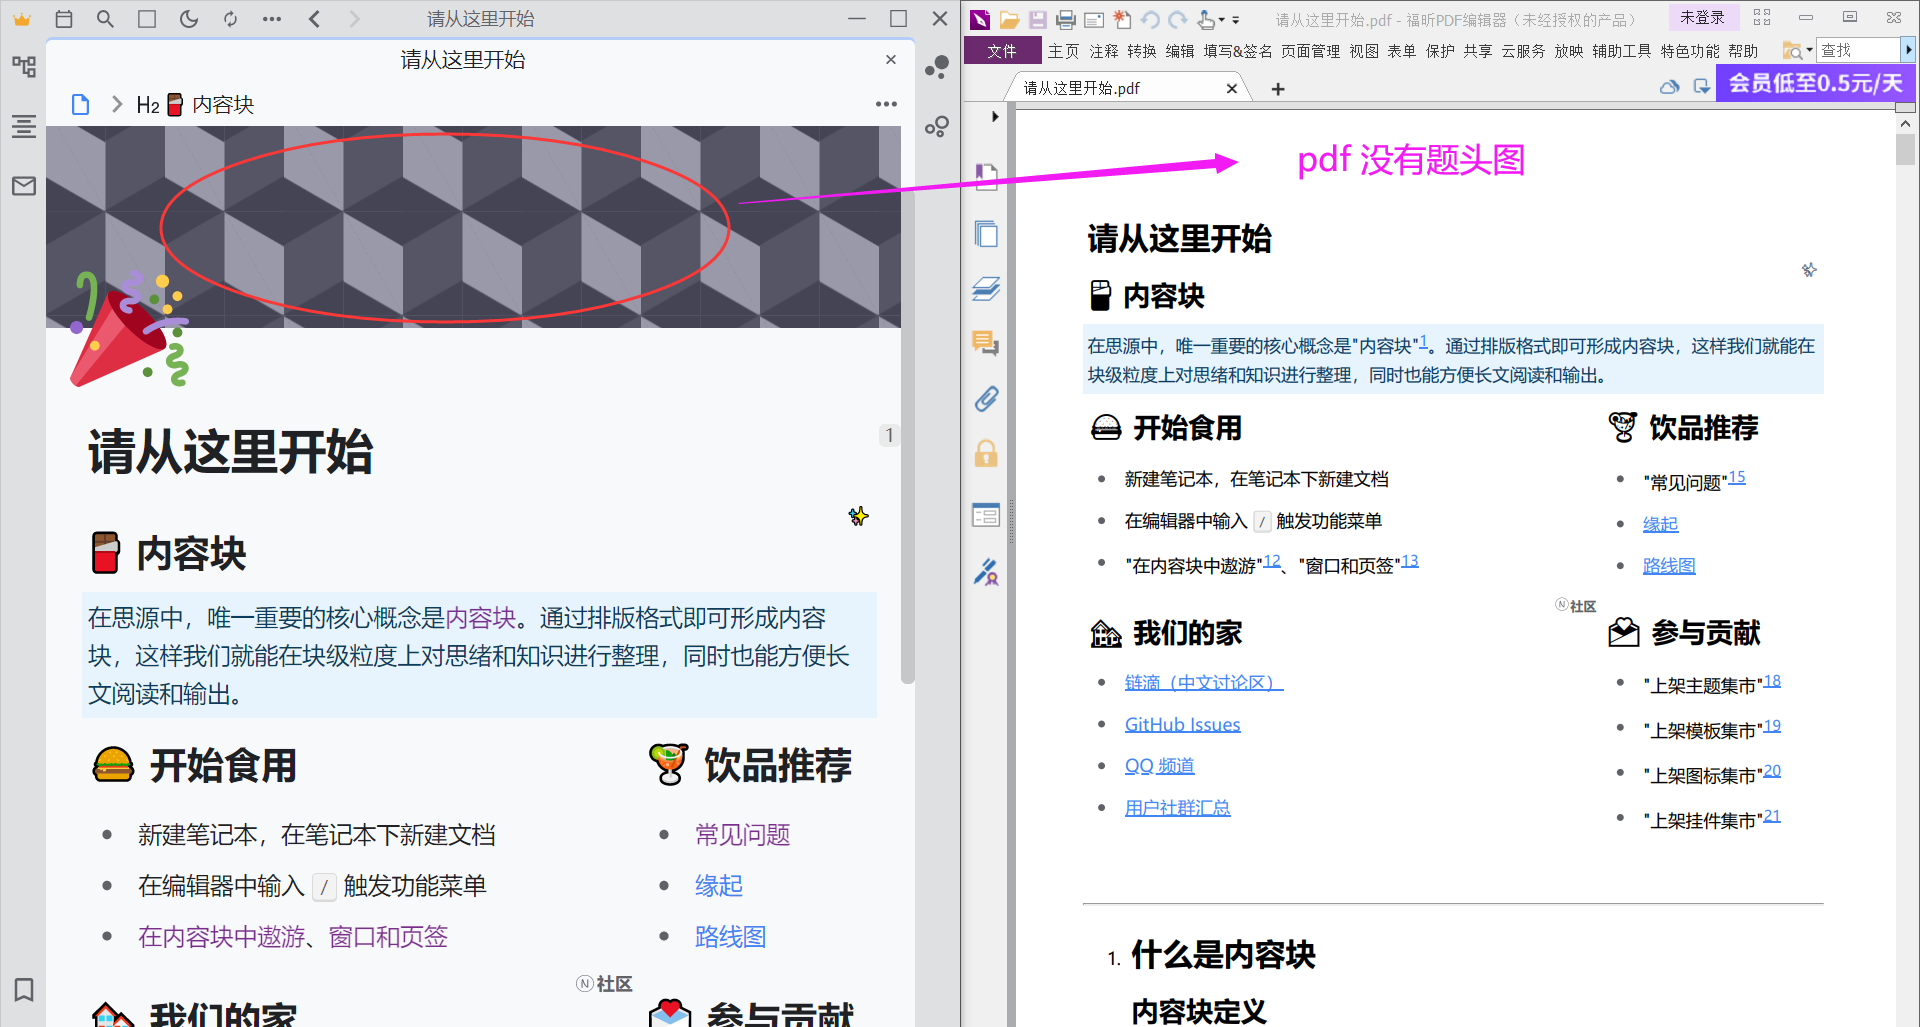This screenshot has height=1027, width=1920.
Task: Open the search options dropdown beside find box
Action: coord(1809,50)
